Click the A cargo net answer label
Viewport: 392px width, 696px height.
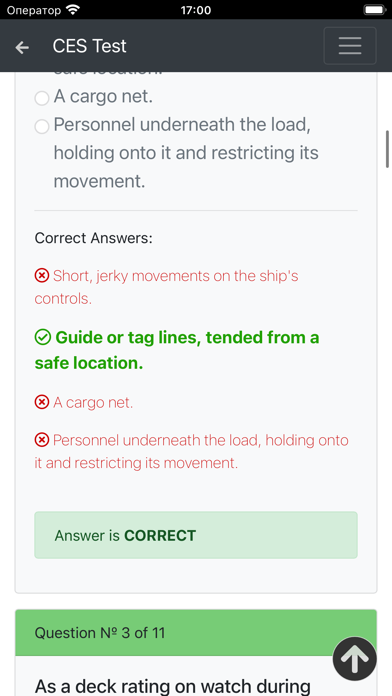pos(103,96)
